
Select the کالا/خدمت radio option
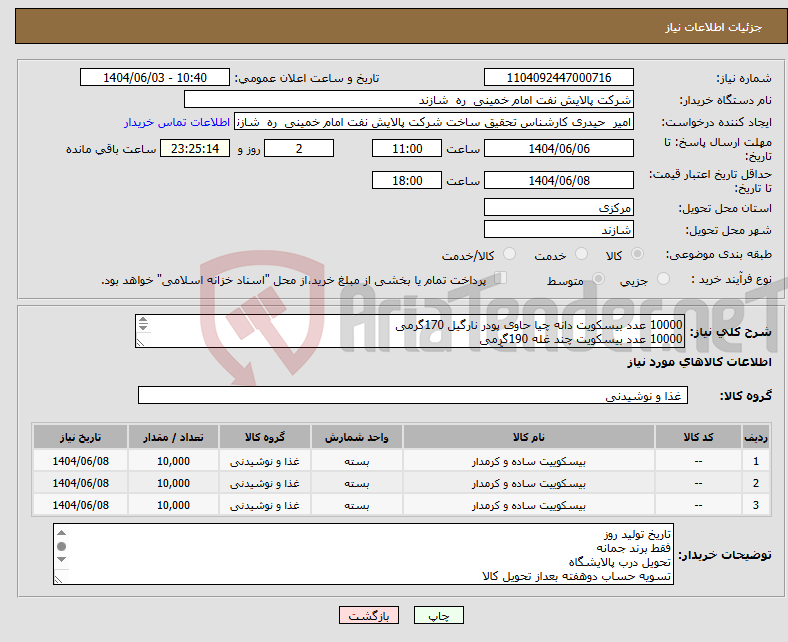509,255
